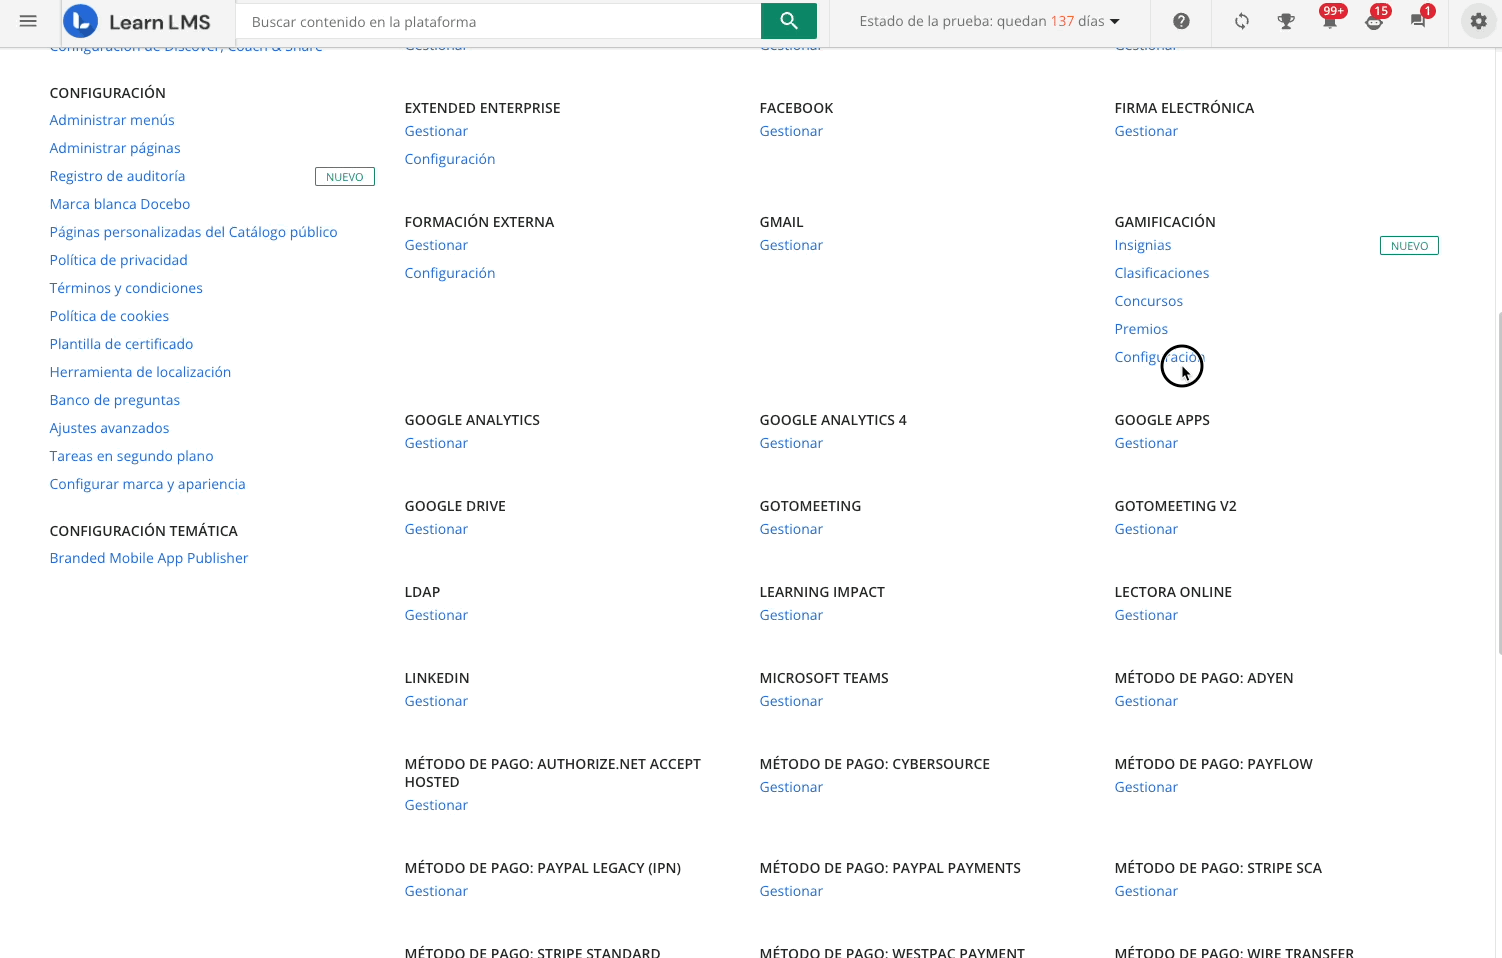The height and width of the screenshot is (958, 1502).
Task: Open the bot icon with 15 badge
Action: pyautogui.click(x=1373, y=21)
